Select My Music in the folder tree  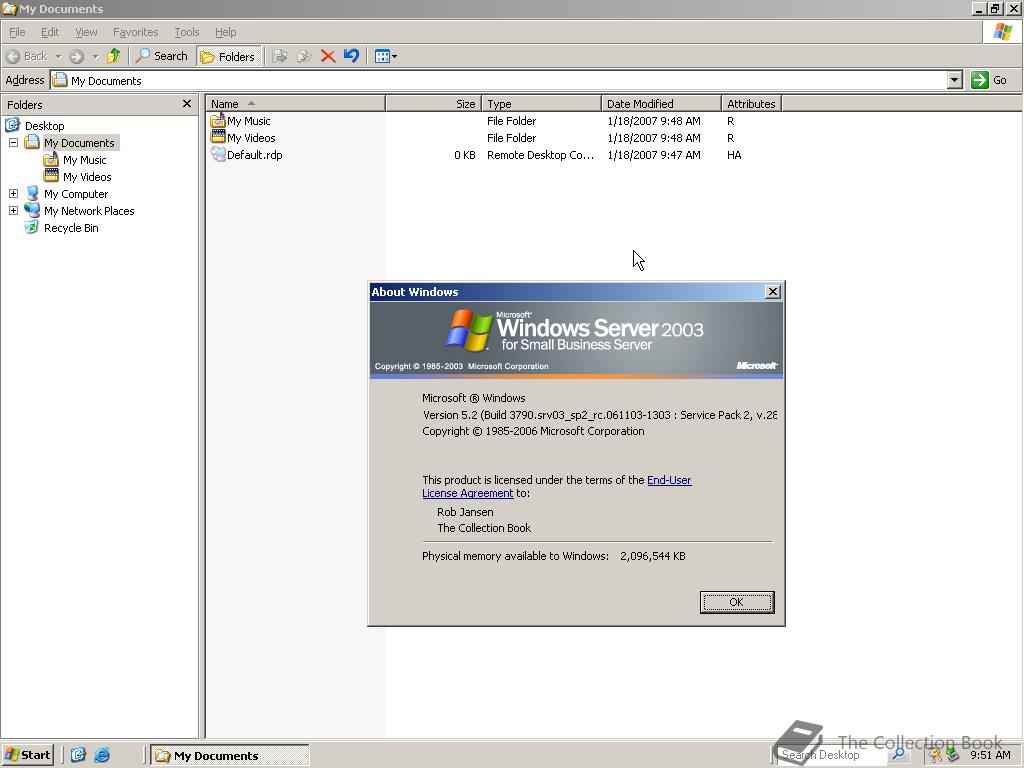pyautogui.click(x=84, y=160)
